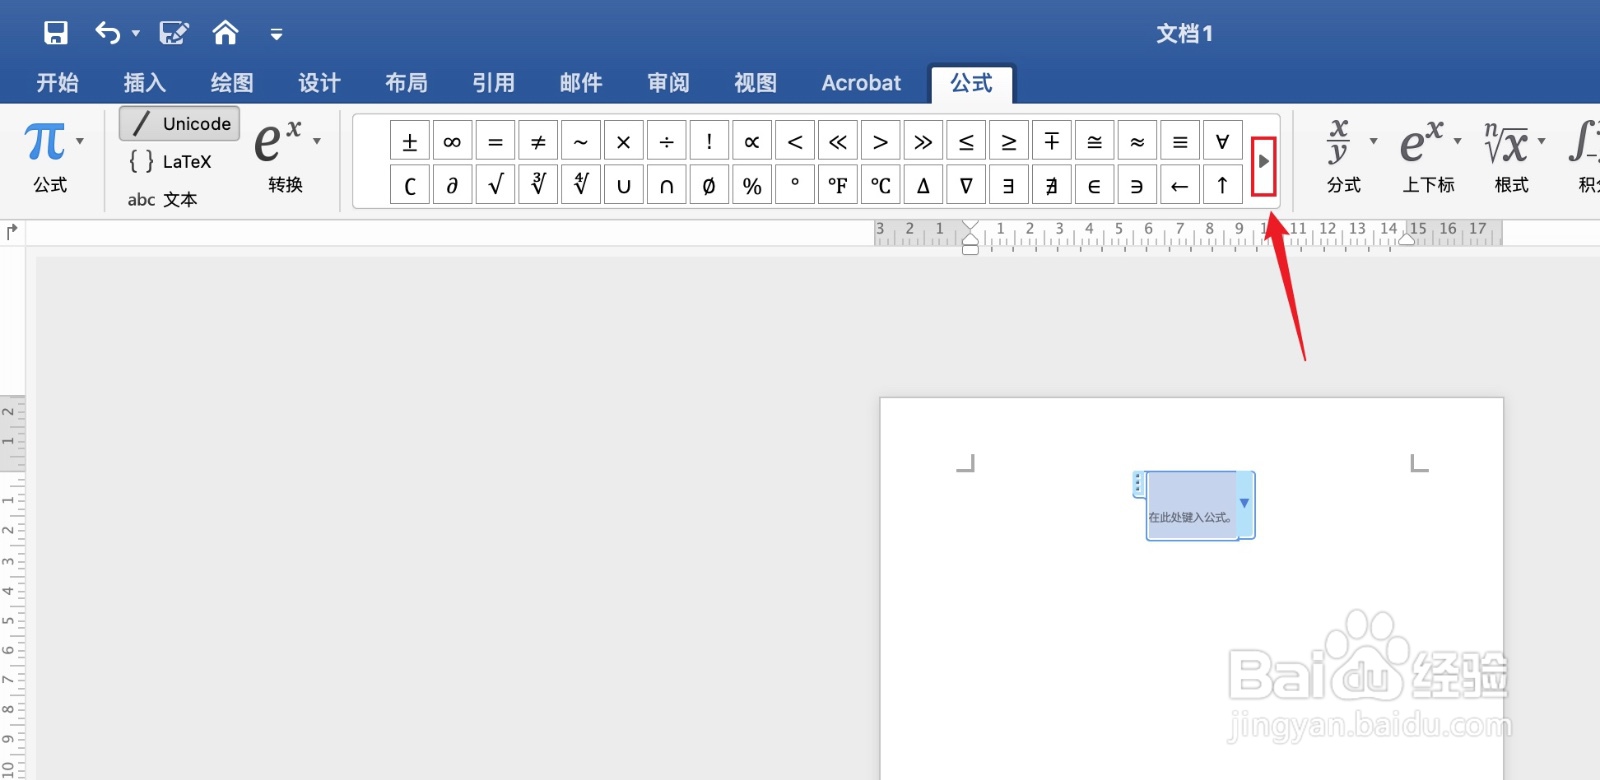The width and height of the screenshot is (1600, 780).
Task: Insert the cube root symbol
Action: pyautogui.click(x=538, y=185)
